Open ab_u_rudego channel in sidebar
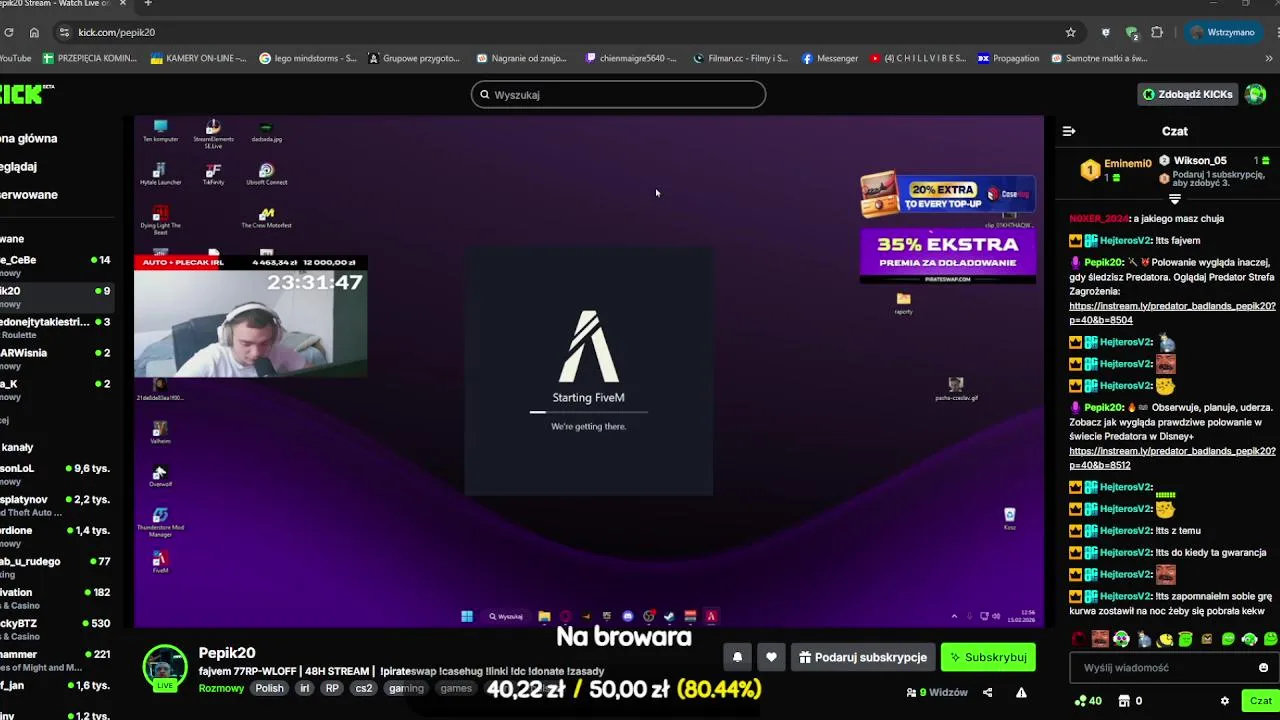The height and width of the screenshot is (720, 1280). pos(56,567)
